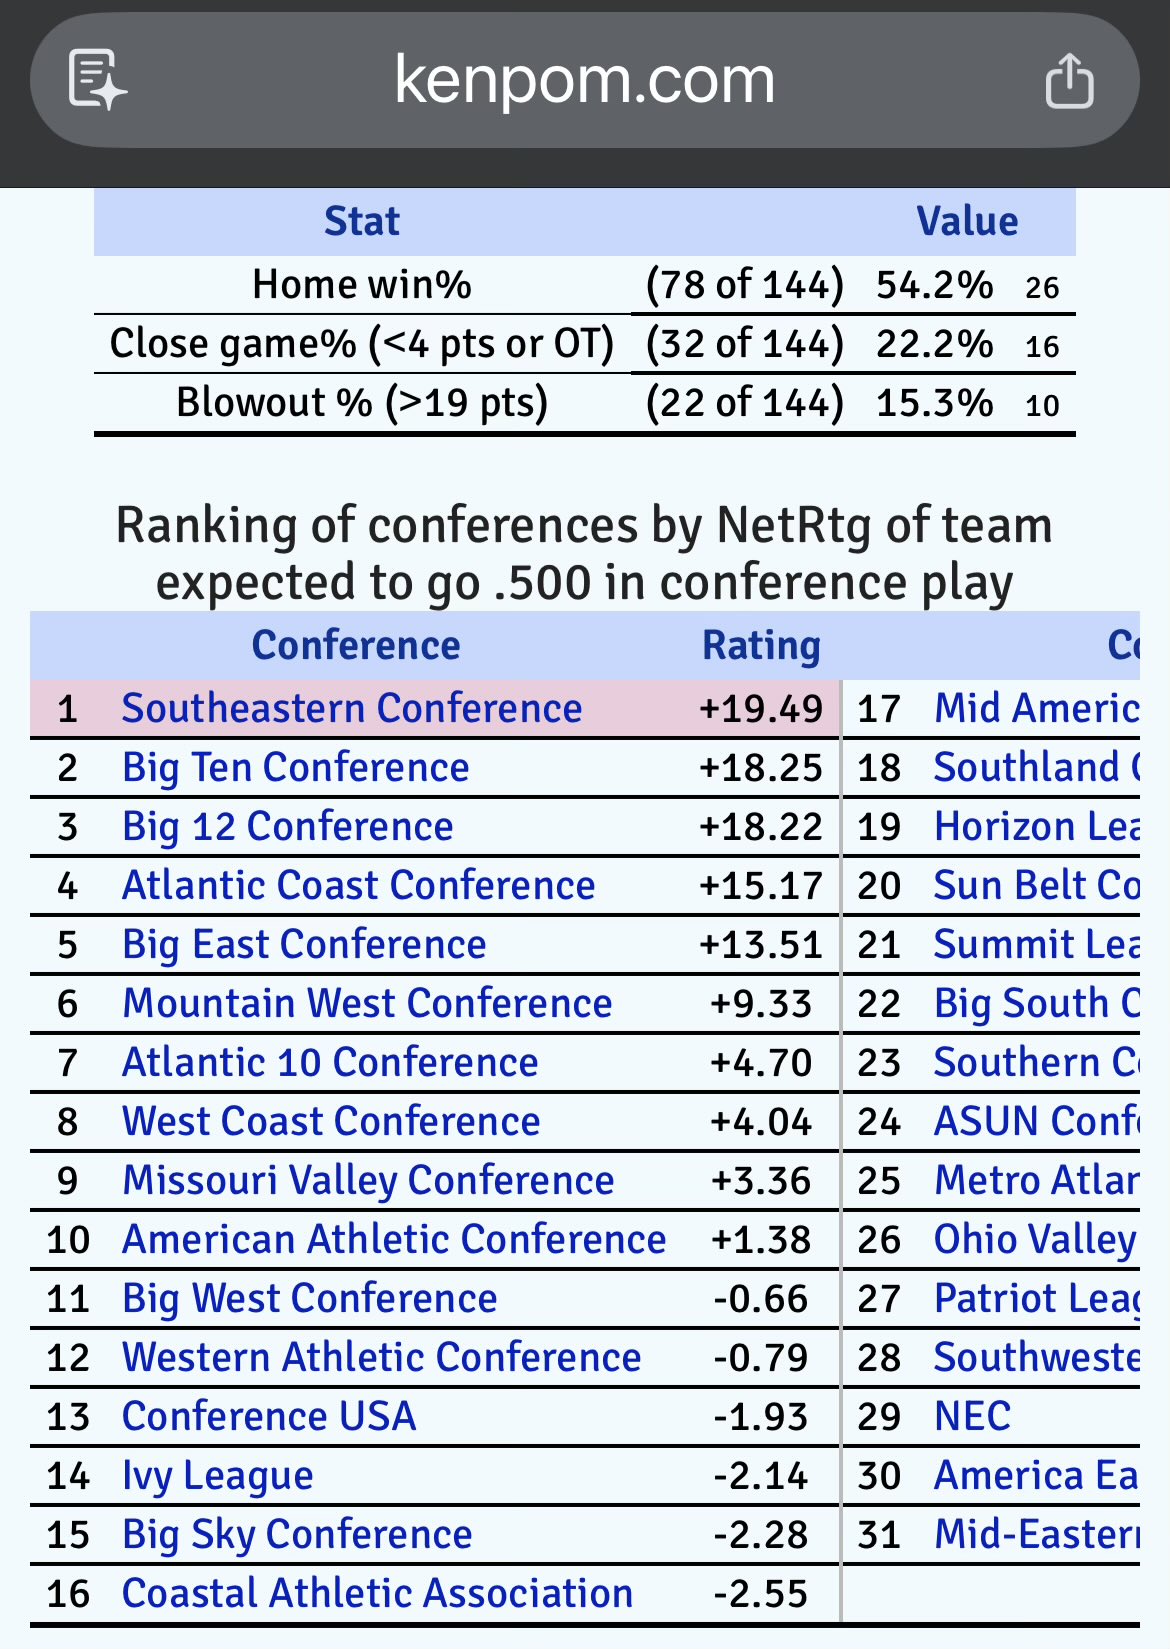Open the Ivy League link

(217, 1476)
